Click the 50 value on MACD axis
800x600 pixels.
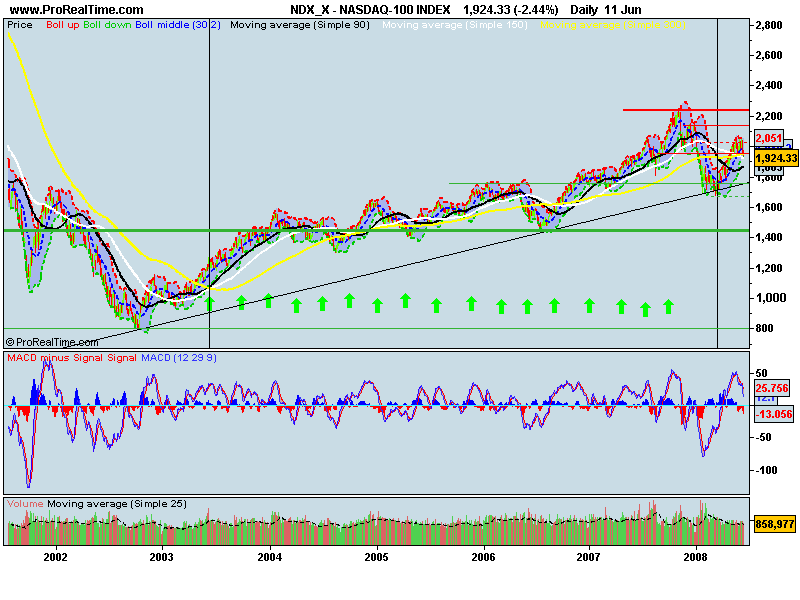761,373
